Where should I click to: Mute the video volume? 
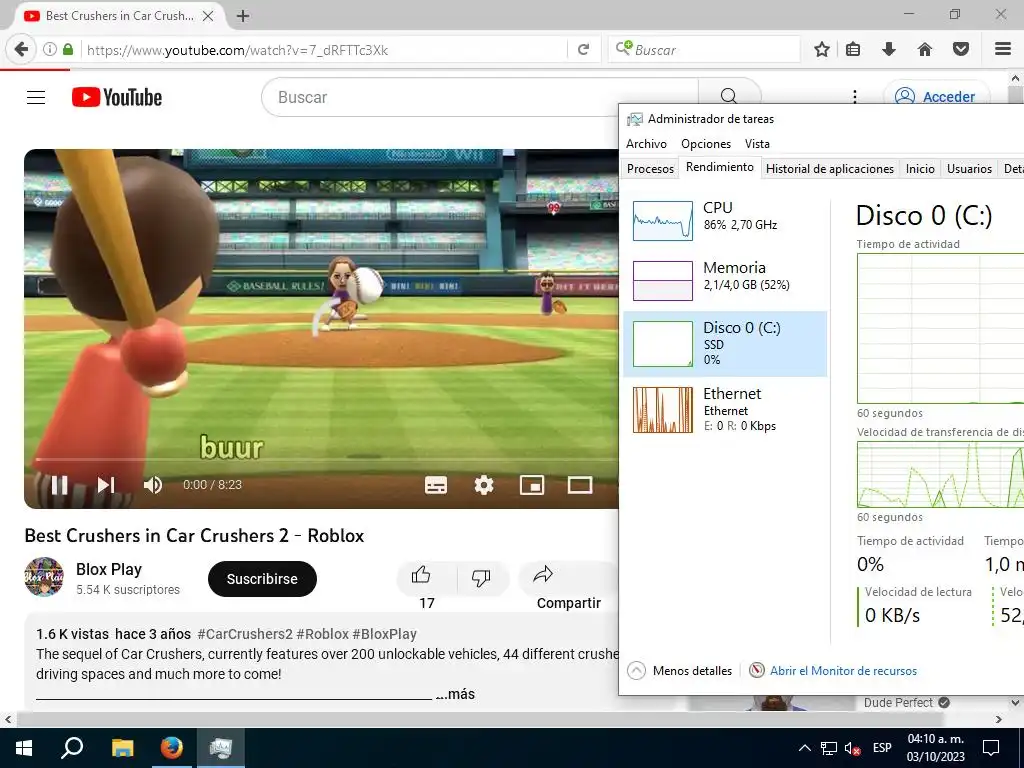click(x=153, y=485)
